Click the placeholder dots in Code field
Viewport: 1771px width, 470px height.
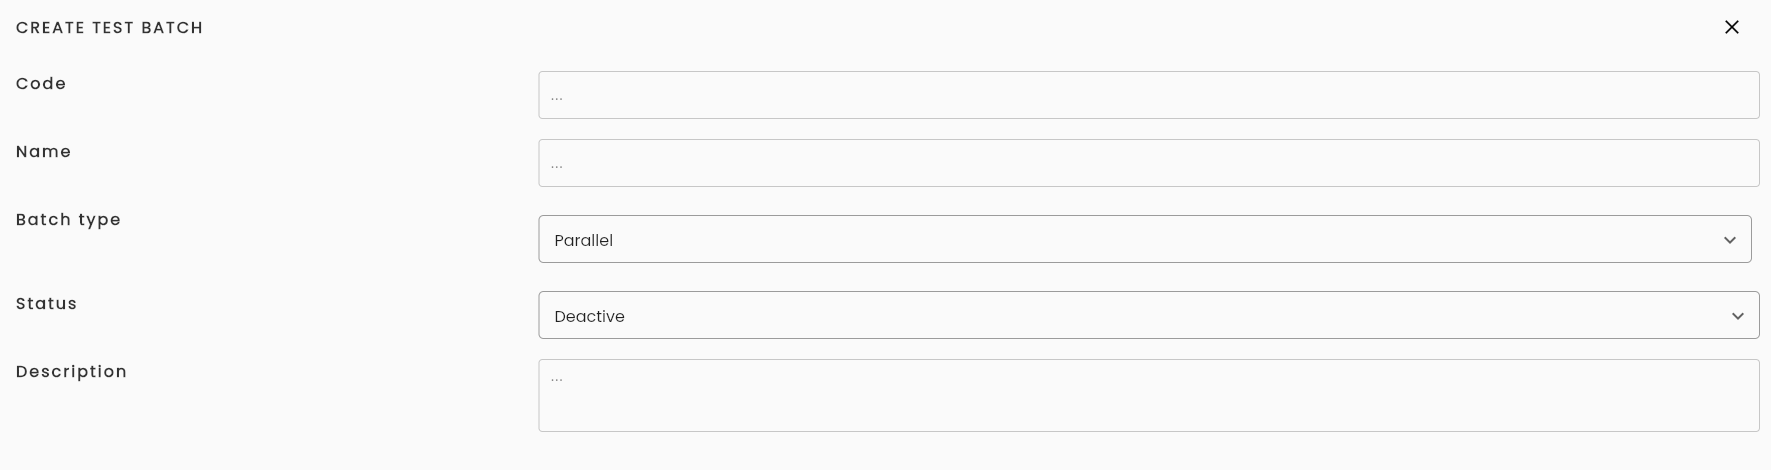click(557, 98)
